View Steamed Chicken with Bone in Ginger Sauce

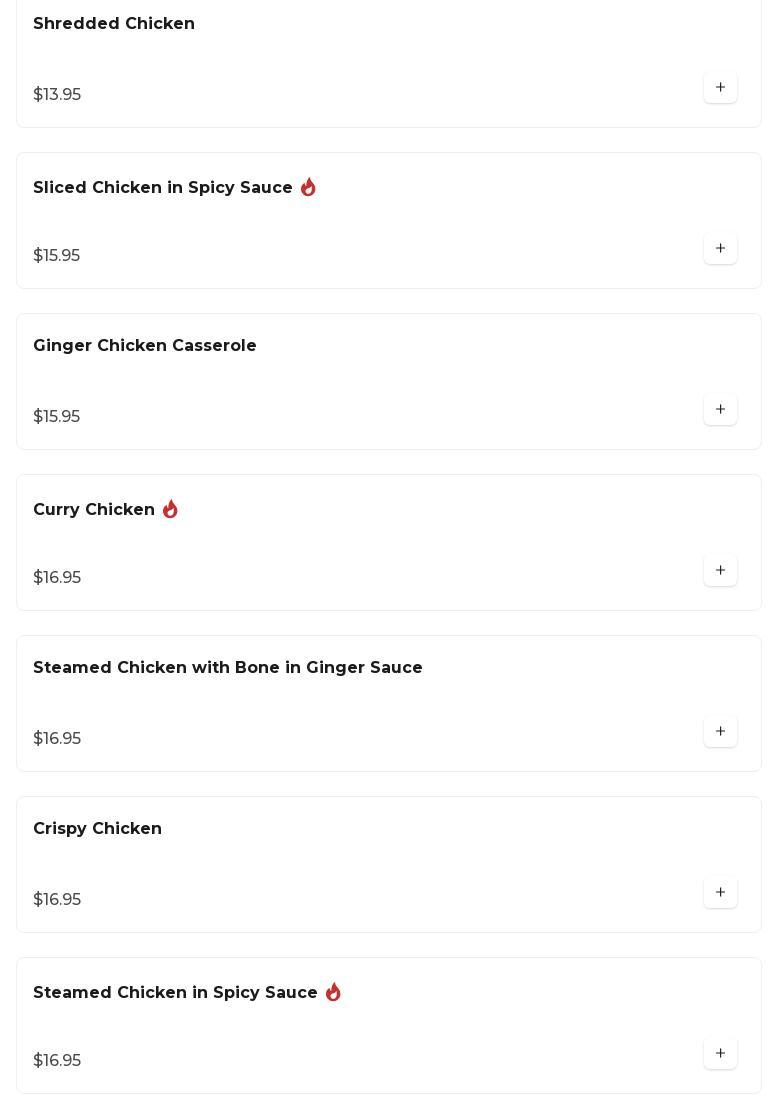click(x=228, y=668)
